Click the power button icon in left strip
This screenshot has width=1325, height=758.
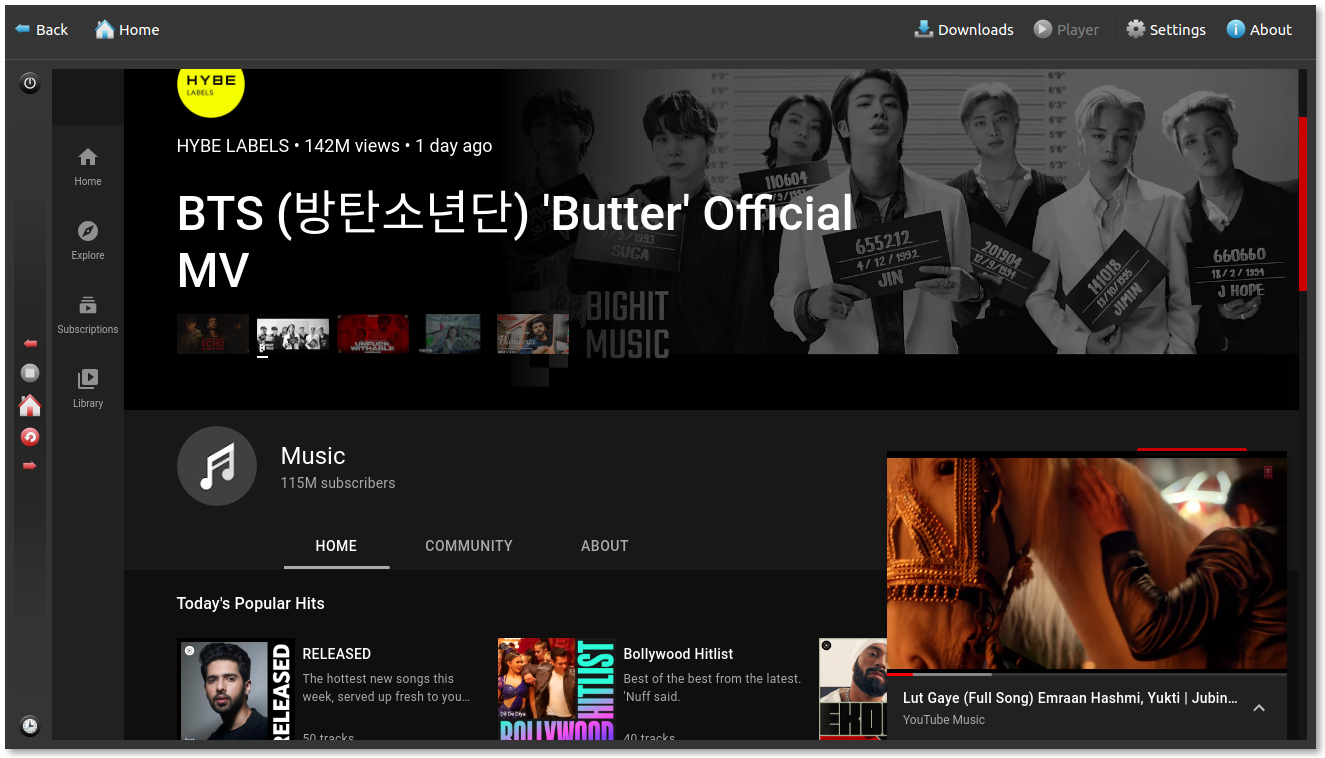point(30,84)
